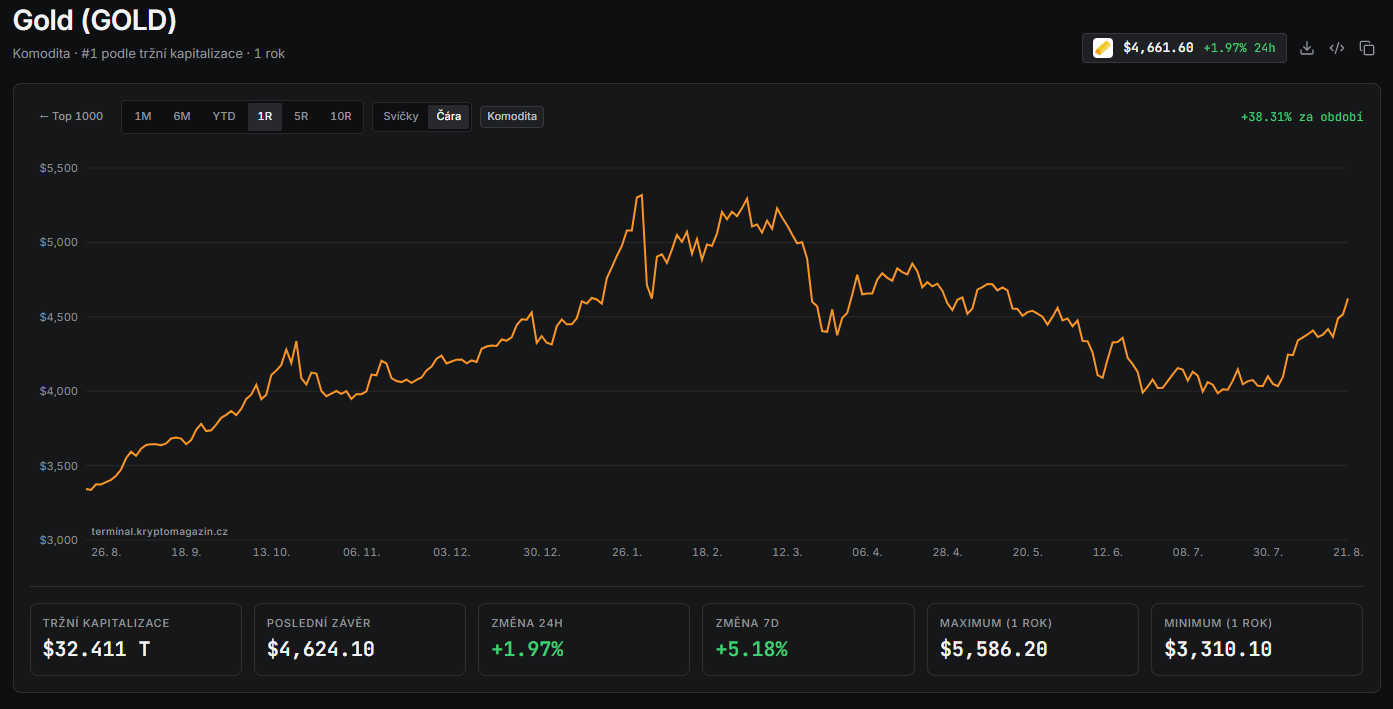The width and height of the screenshot is (1393, 709).
Task: Click the 06. 11. date axis label
Action: tap(361, 552)
